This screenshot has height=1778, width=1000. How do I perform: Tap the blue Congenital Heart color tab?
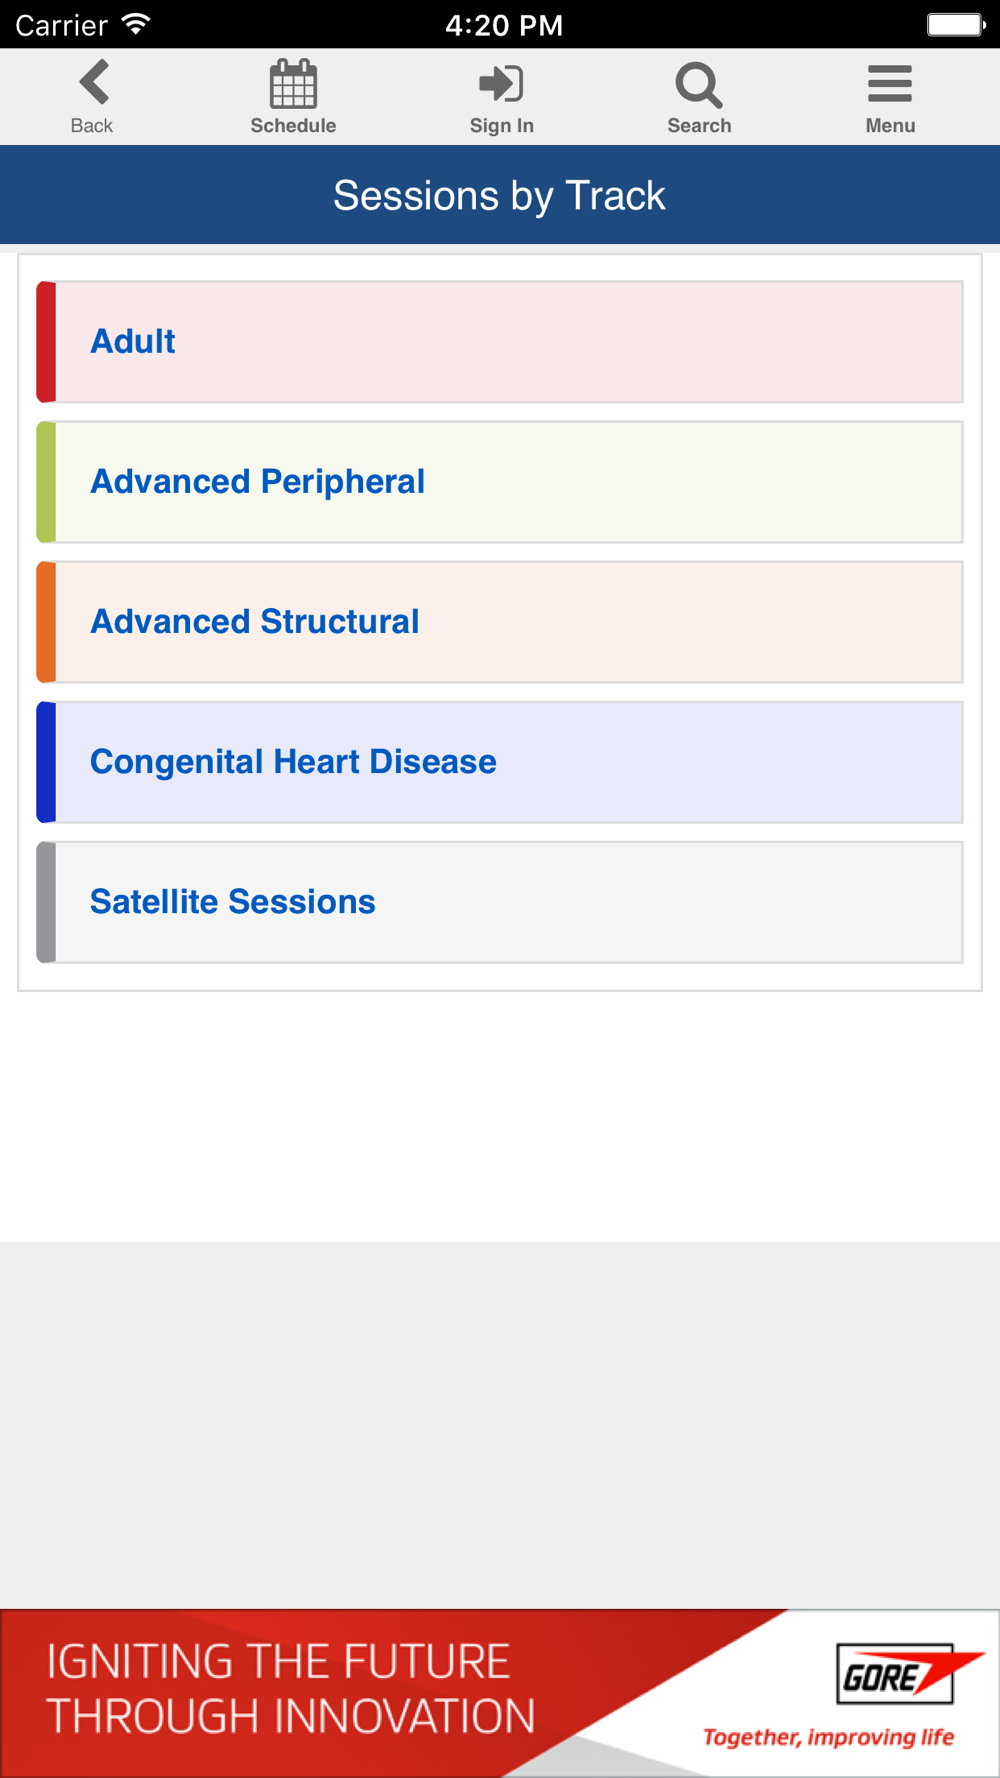point(46,762)
